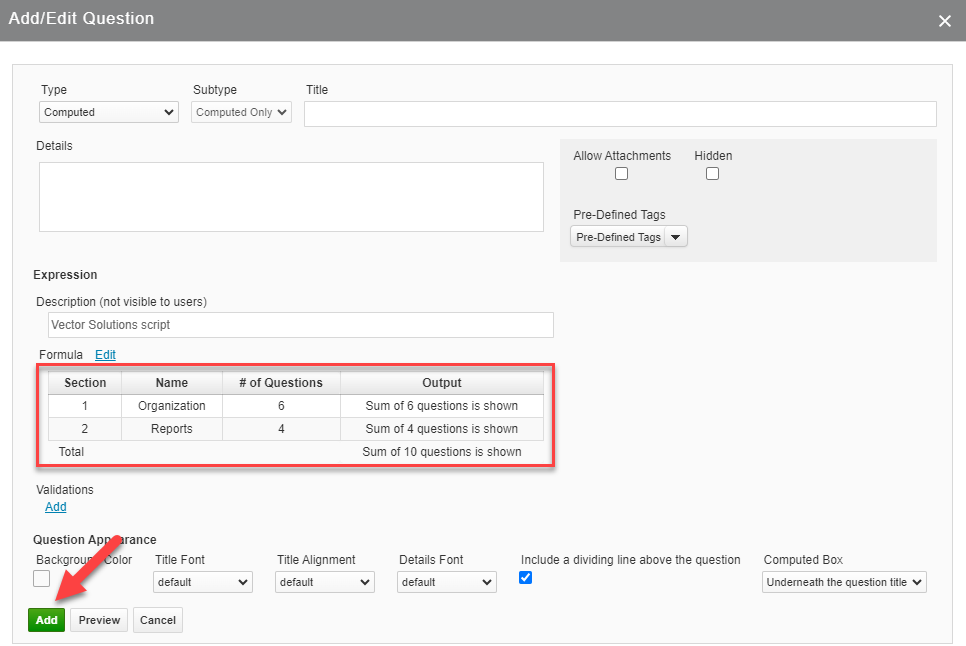Open the Title Font dropdown
Image resolution: width=966 pixels, height=646 pixels.
[203, 582]
